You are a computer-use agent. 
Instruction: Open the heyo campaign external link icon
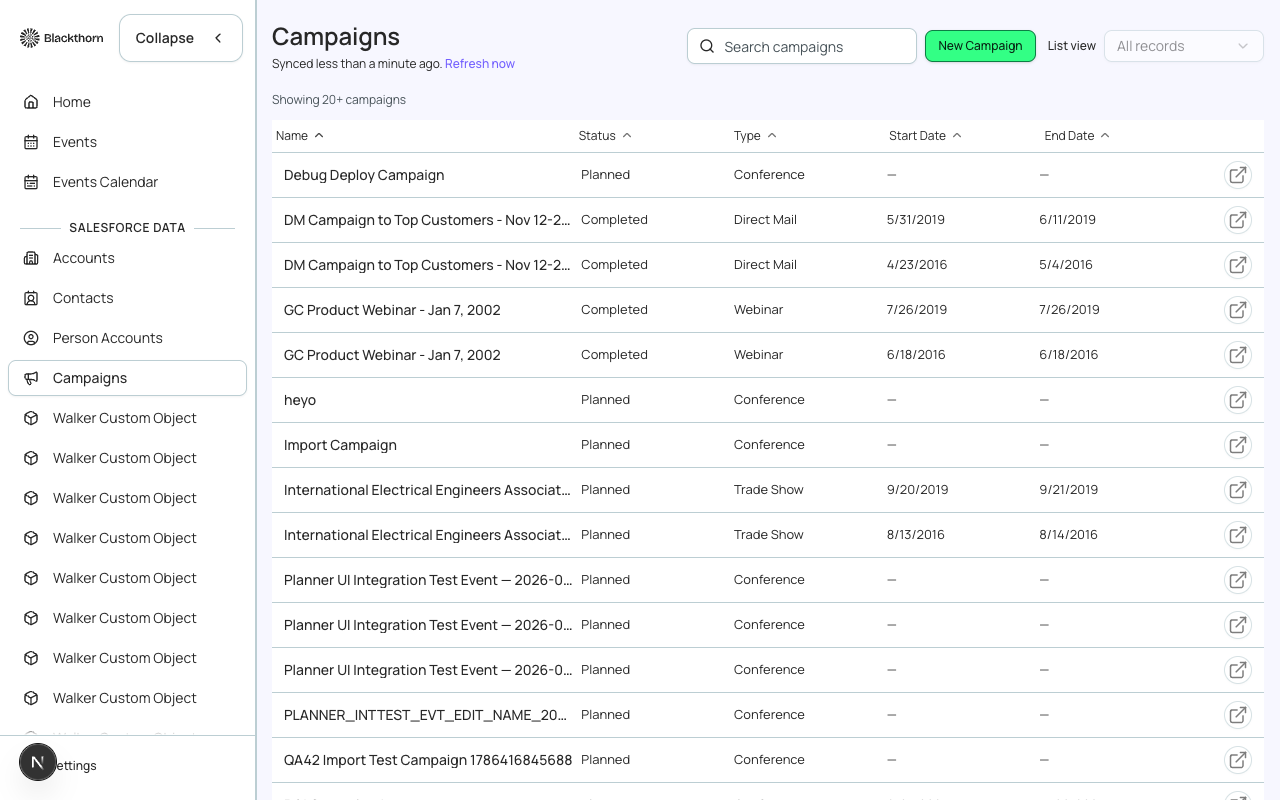pos(1238,400)
